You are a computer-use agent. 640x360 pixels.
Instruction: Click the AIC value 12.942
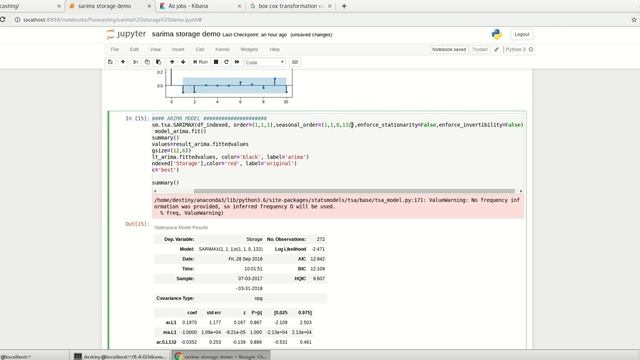318,259
